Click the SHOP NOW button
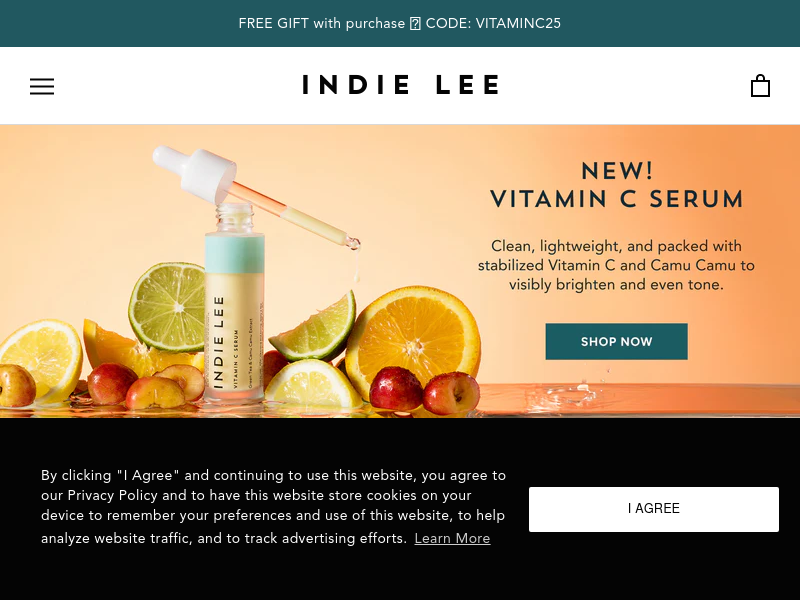Image resolution: width=800 pixels, height=600 pixels. point(616,341)
